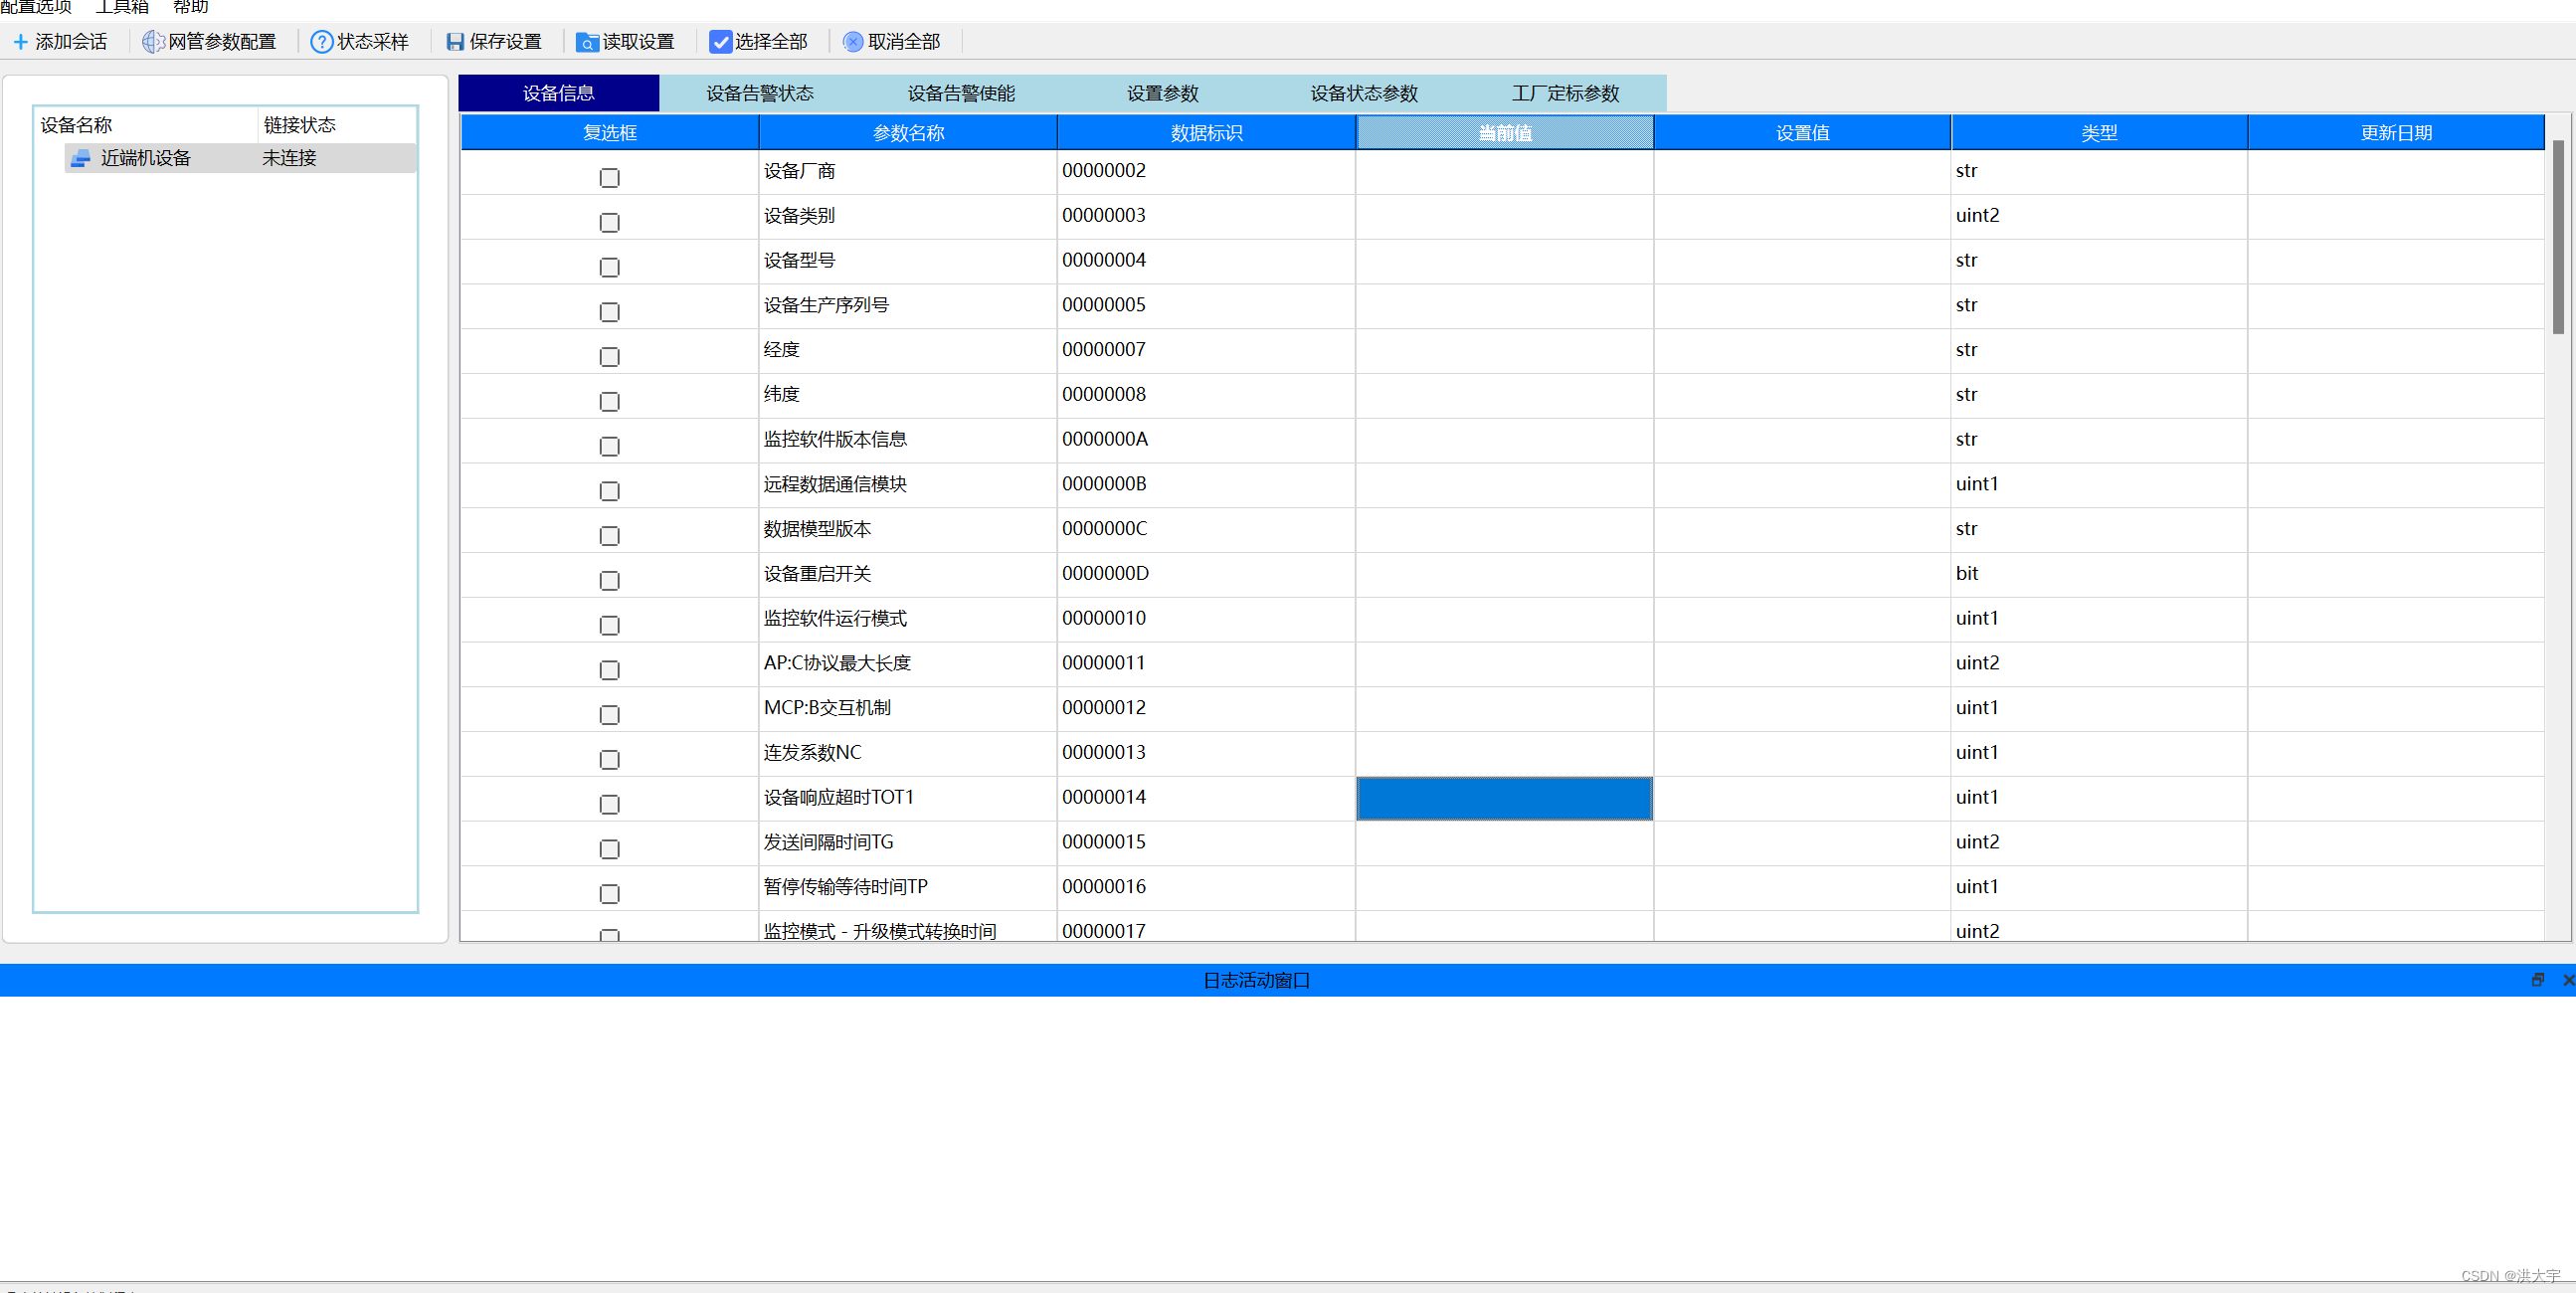Click data ID cell 0000000A

pos(1206,440)
